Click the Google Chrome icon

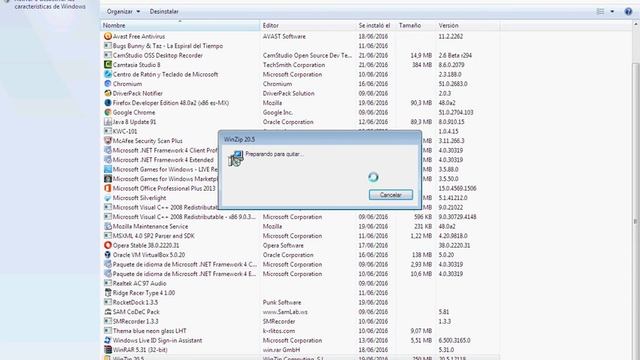pyautogui.click(x=108, y=112)
